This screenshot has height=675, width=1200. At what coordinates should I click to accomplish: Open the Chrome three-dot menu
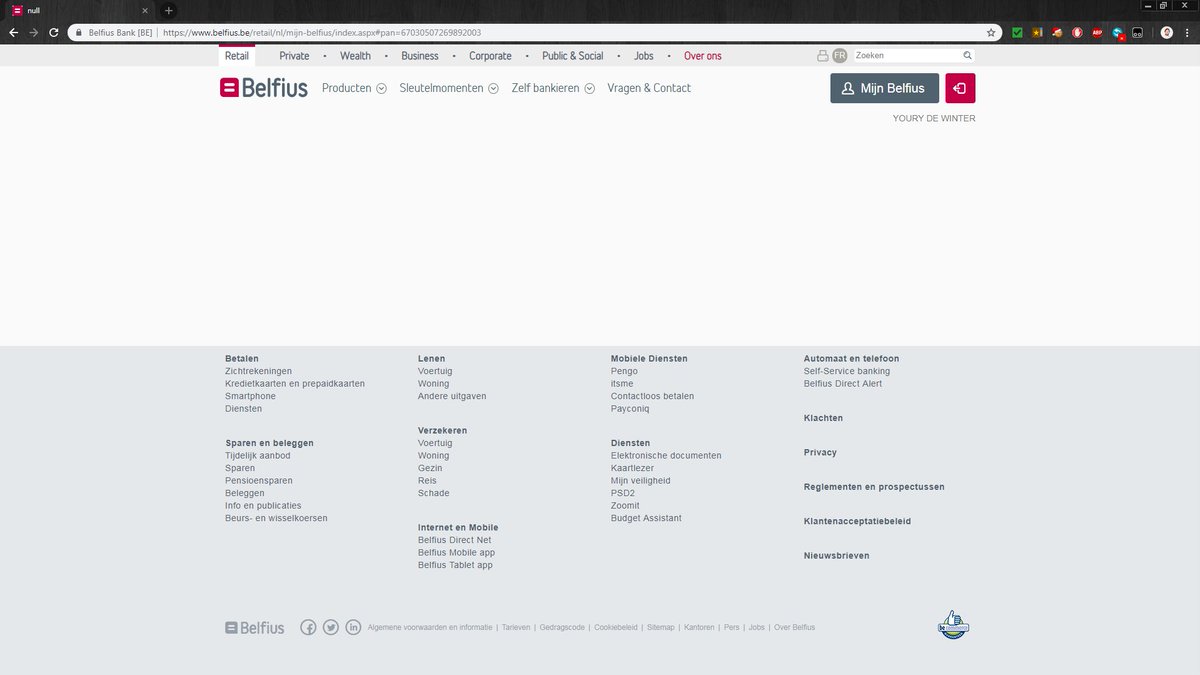[1187, 32]
